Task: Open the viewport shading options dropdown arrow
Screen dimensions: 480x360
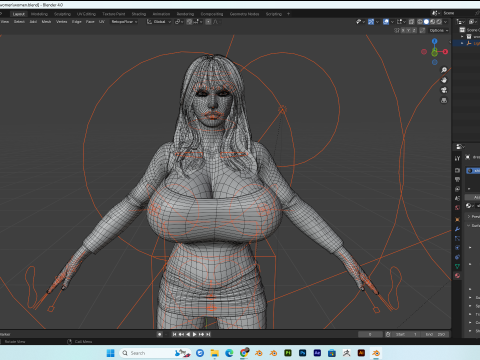Action: click(x=446, y=22)
